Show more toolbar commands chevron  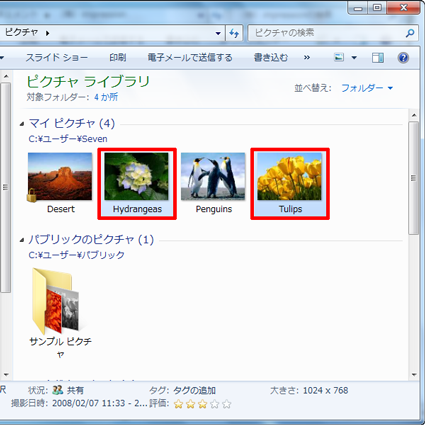click(x=307, y=58)
